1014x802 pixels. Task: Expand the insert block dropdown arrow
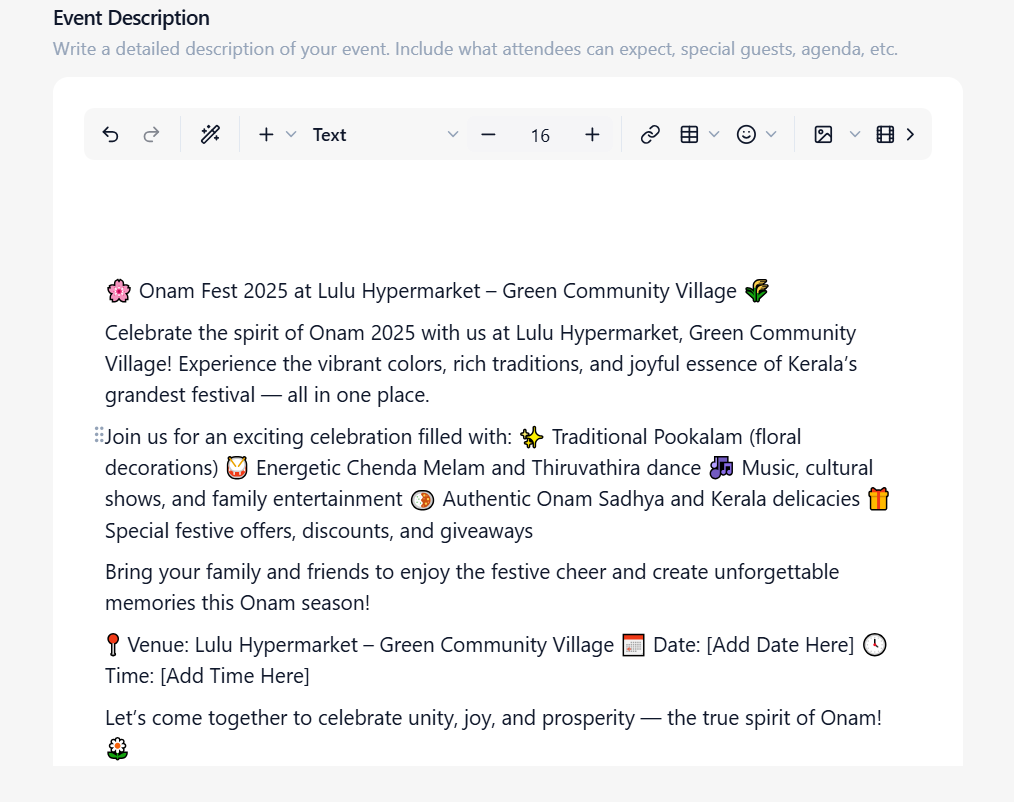tap(291, 135)
